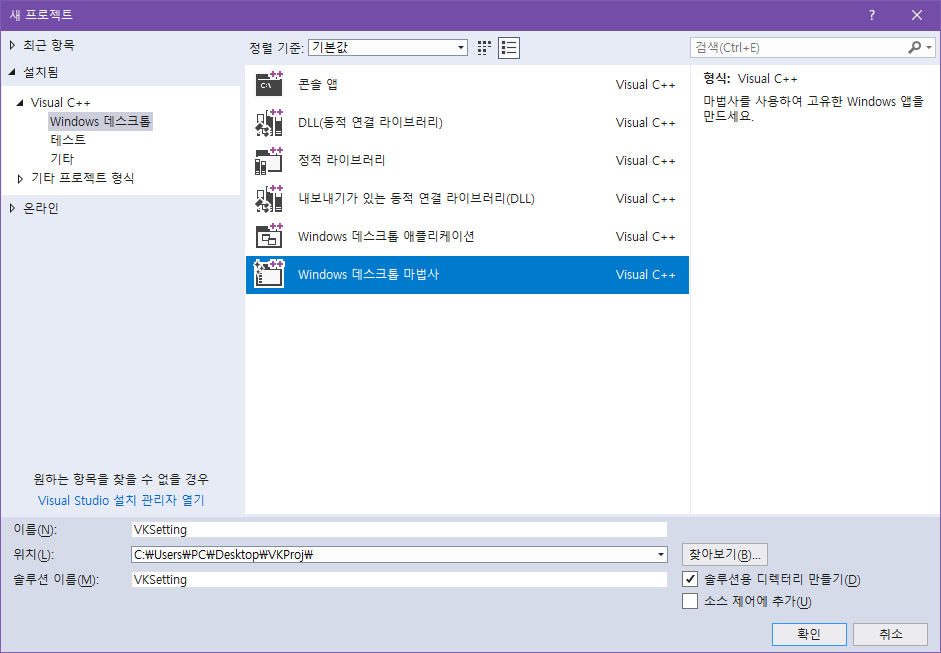Open help with the question mark
This screenshot has height=653, width=941.
pyautogui.click(x=872, y=15)
